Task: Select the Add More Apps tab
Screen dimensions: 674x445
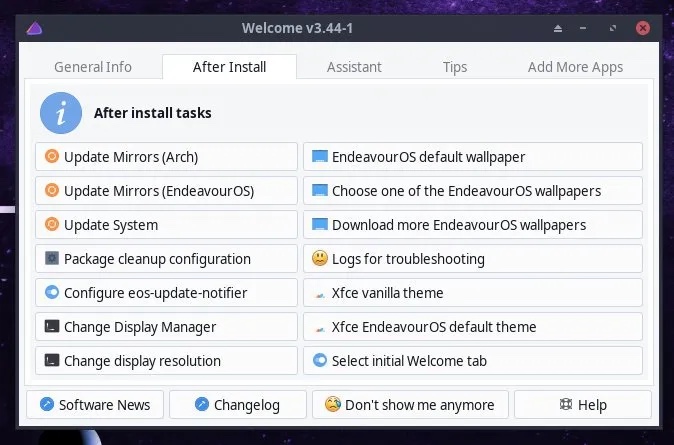Action: (575, 67)
